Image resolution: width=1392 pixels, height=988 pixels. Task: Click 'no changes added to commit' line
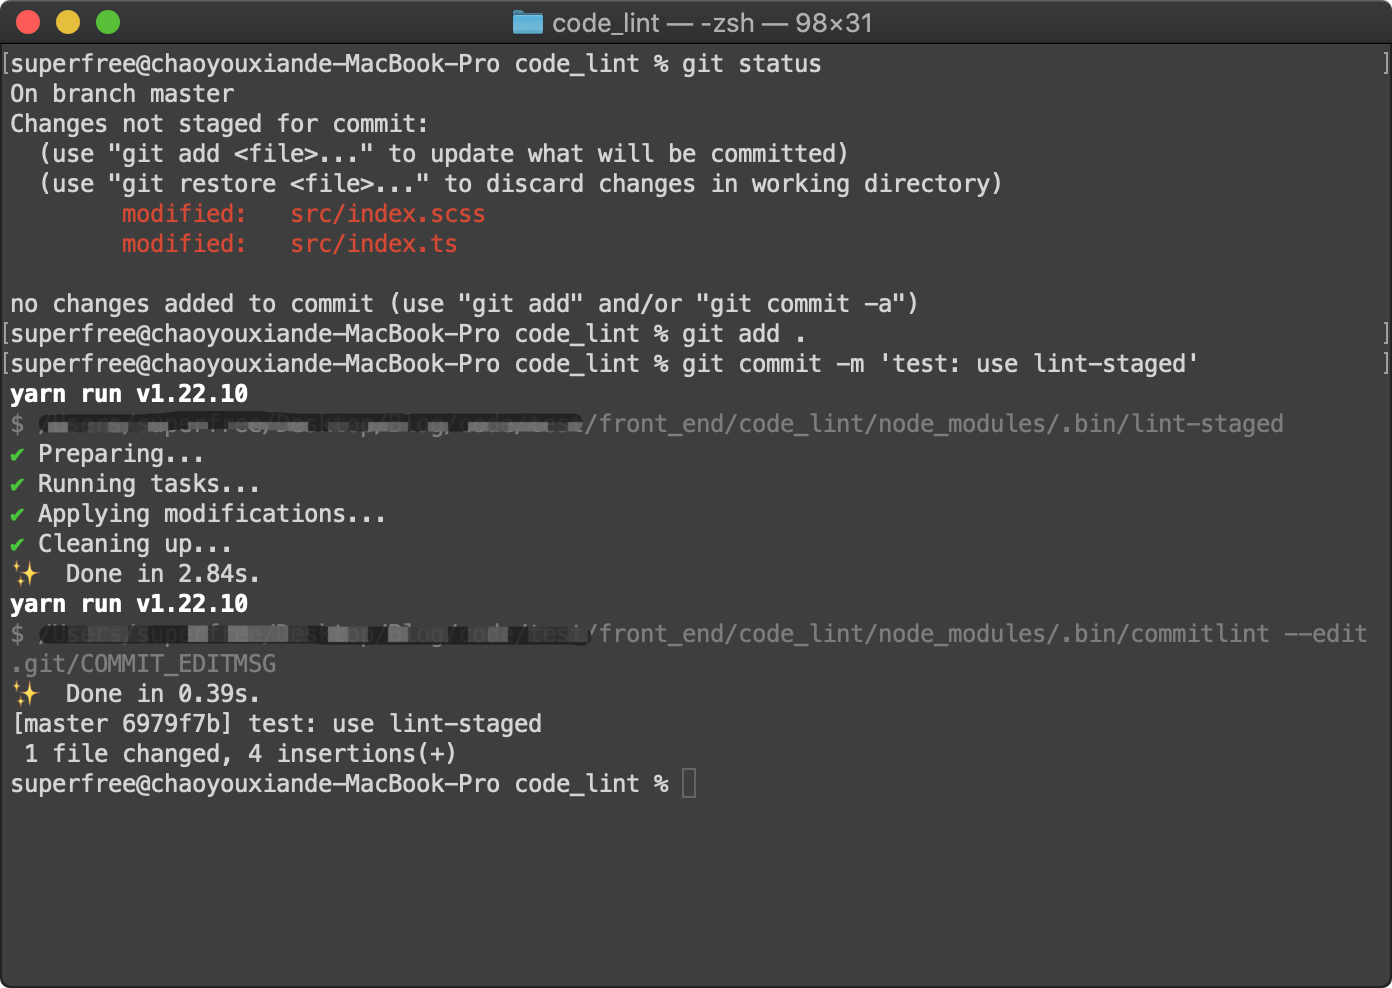(x=464, y=304)
